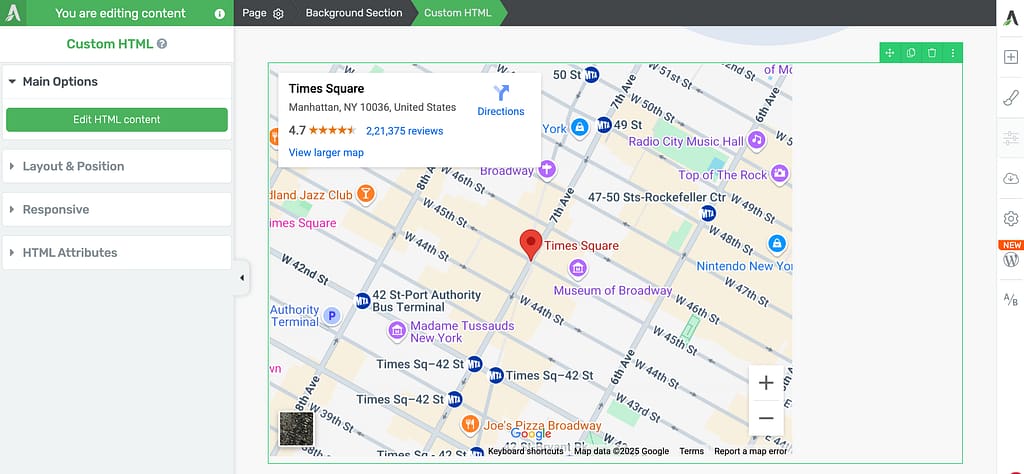Select the move handle on element toolbar
Viewport: 1024px width, 474px height.
(x=889, y=53)
